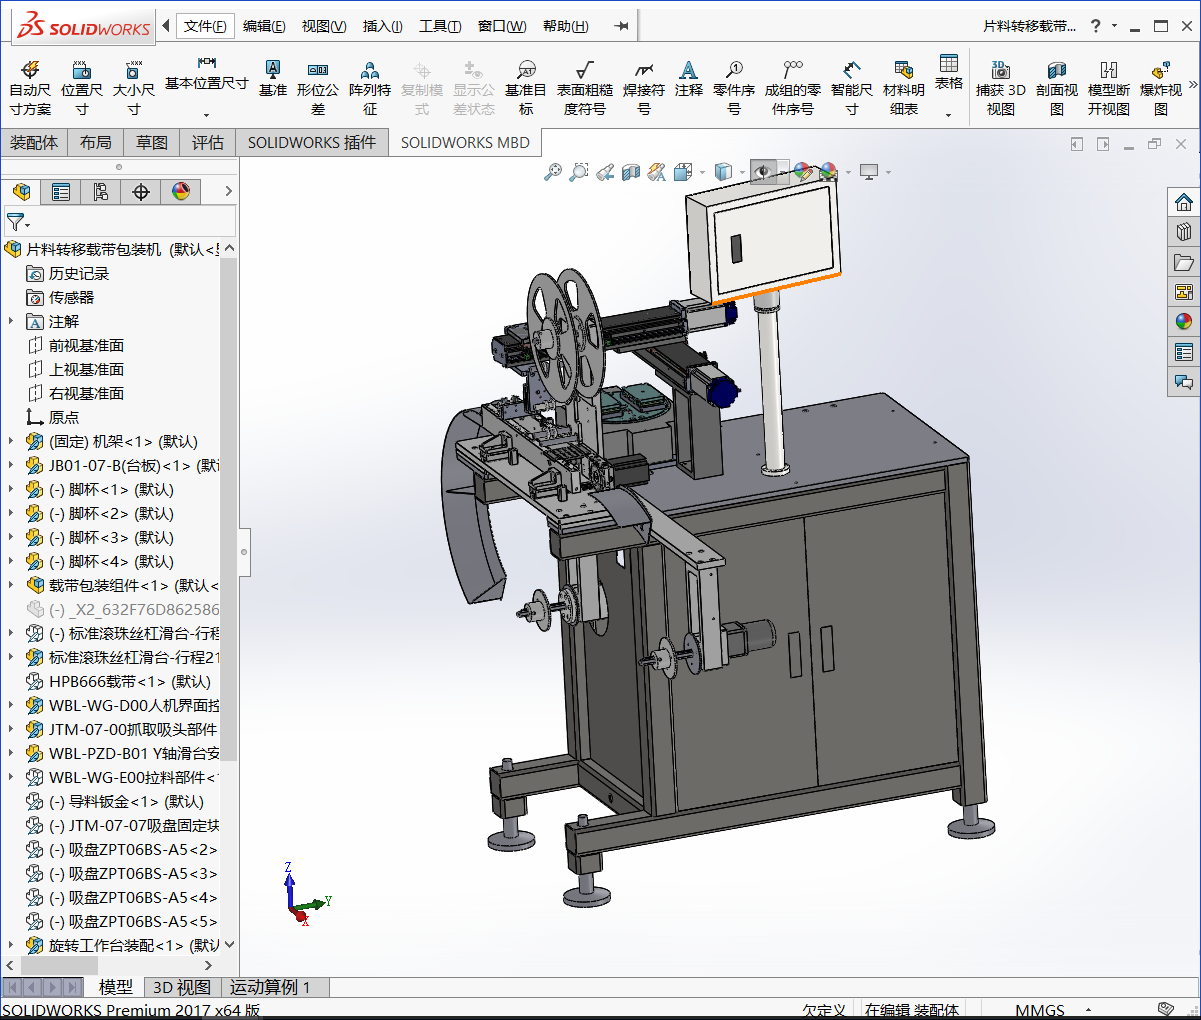The height and width of the screenshot is (1020, 1201).
Task: Open the 材料明细表 (Bill of Materials) tool
Action: (x=904, y=87)
